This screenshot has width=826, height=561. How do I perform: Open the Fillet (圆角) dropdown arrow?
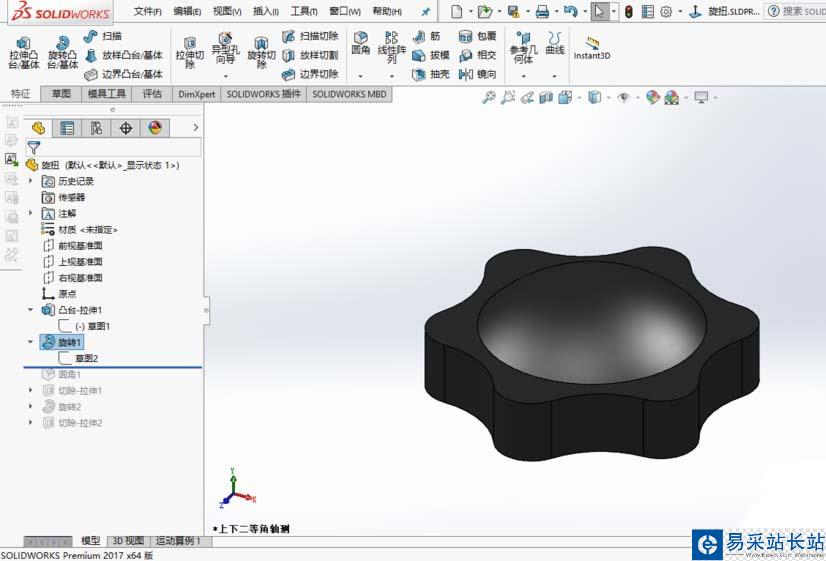coord(360,76)
